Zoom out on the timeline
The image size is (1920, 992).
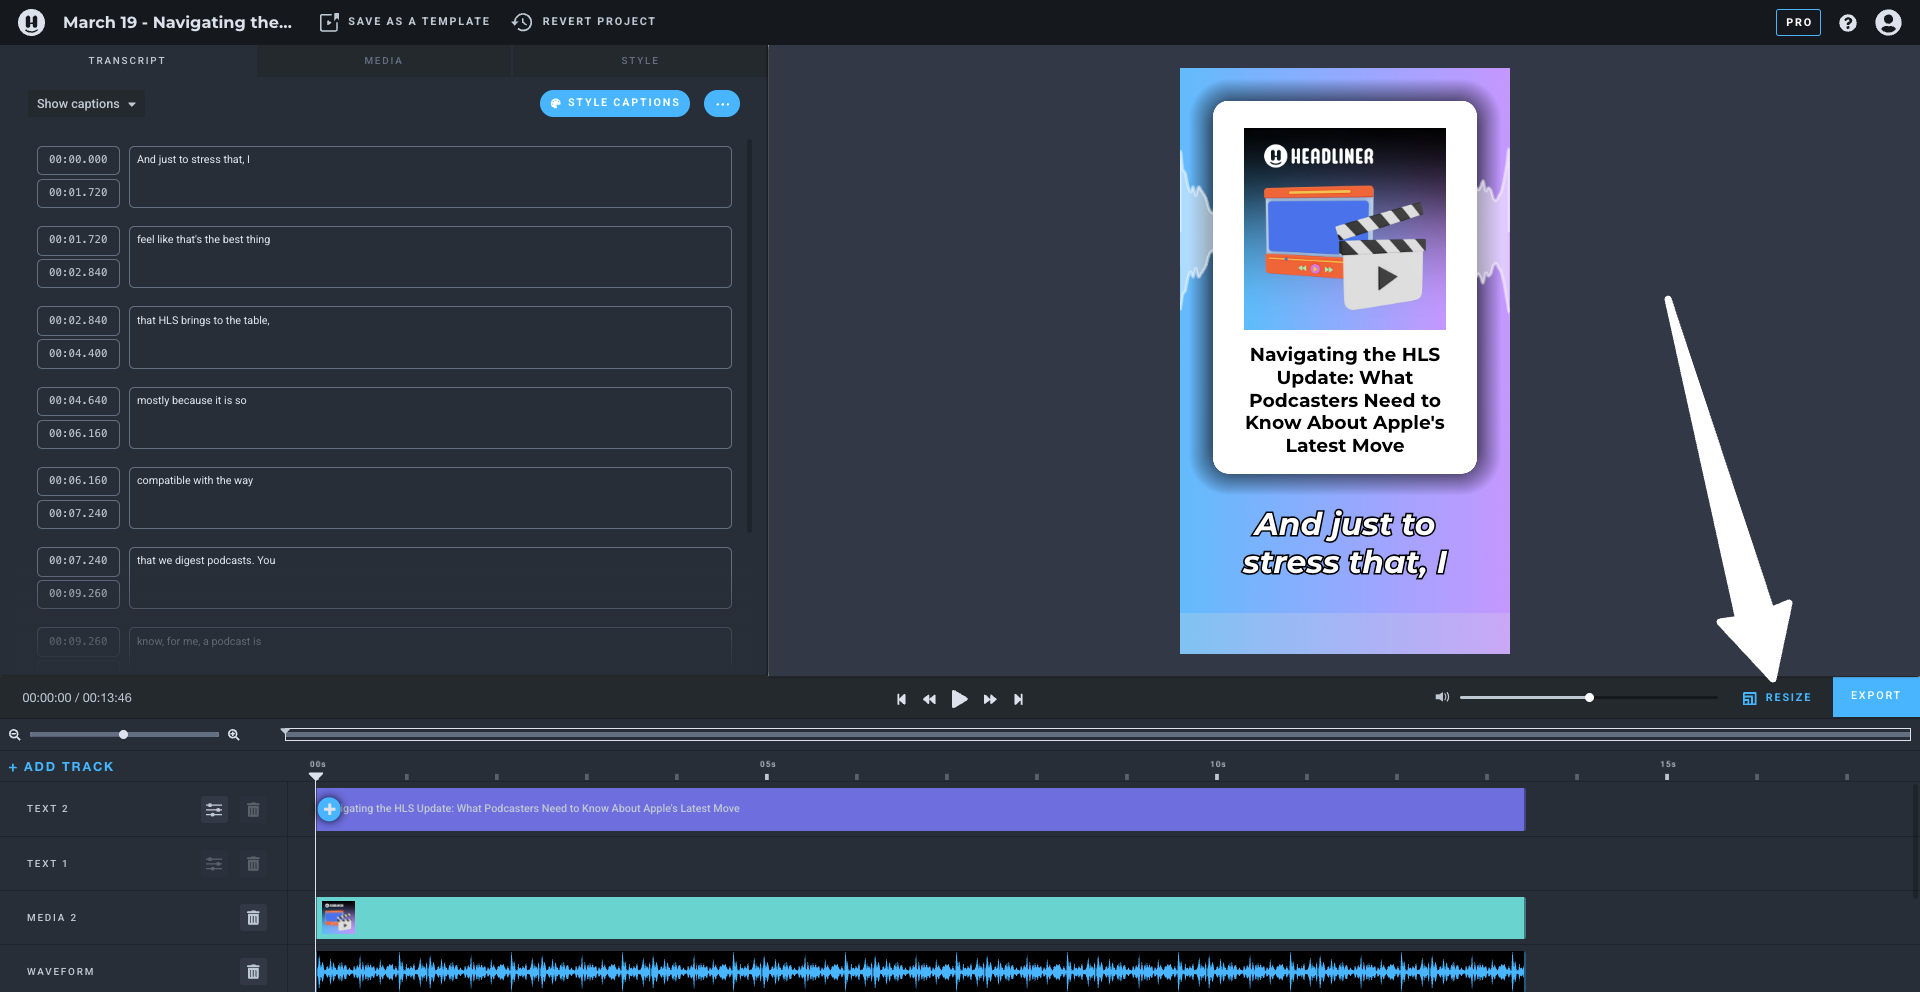15,735
